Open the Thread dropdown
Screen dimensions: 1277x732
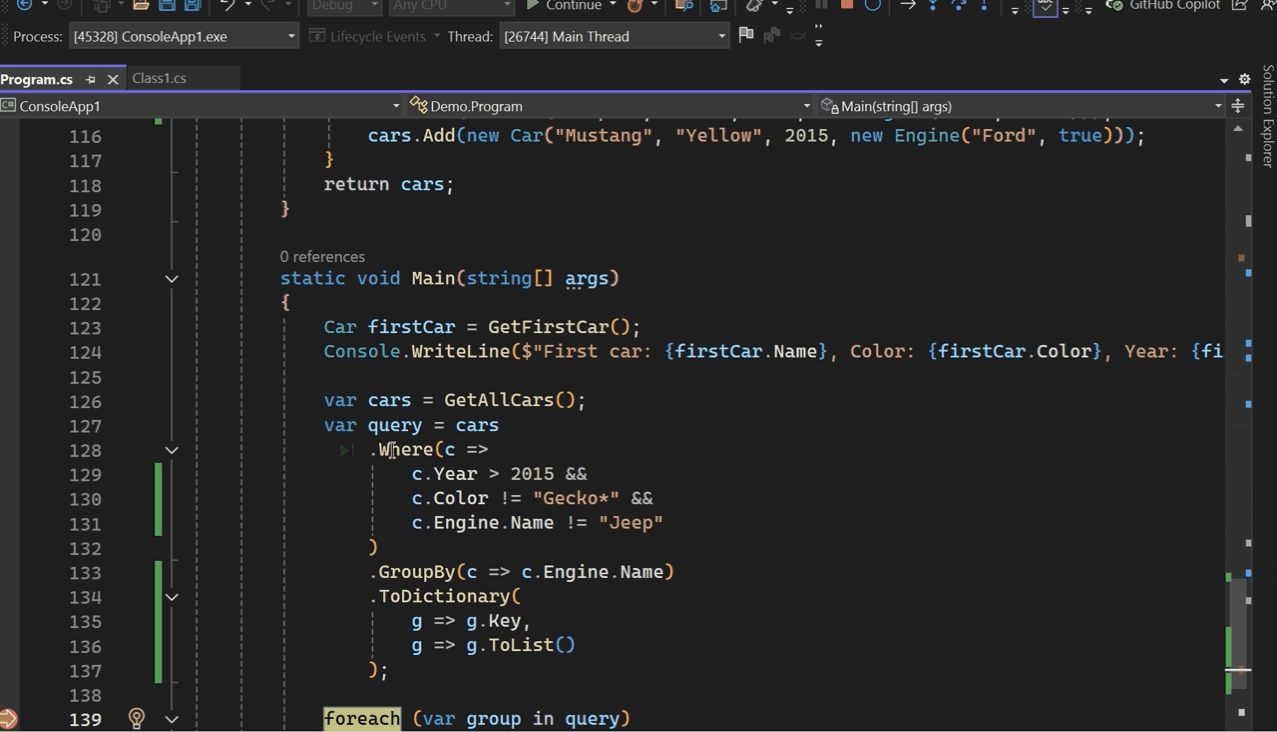(x=614, y=36)
